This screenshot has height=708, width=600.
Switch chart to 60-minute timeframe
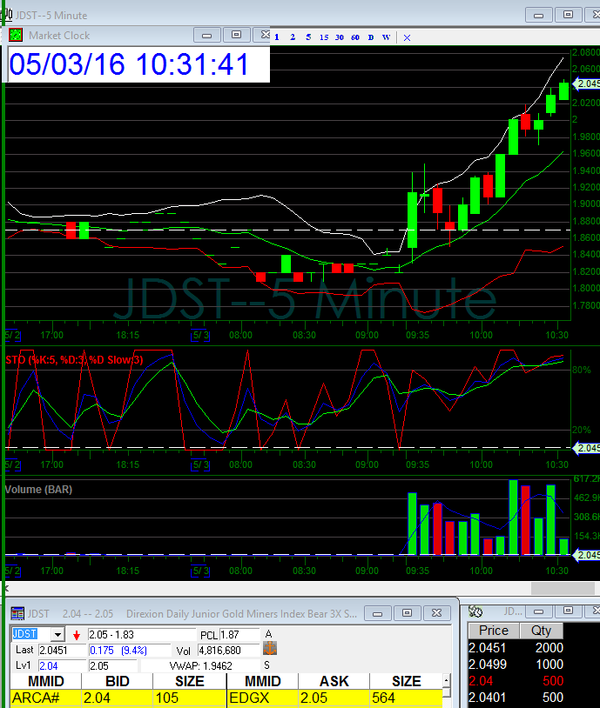[x=354, y=37]
